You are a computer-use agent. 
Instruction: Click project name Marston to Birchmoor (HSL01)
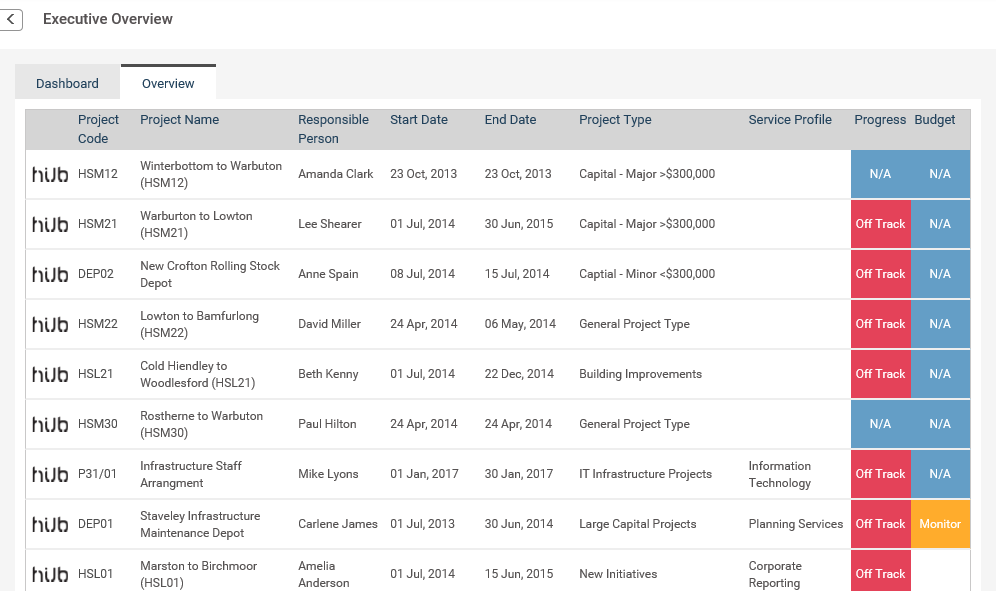[x=198, y=574]
